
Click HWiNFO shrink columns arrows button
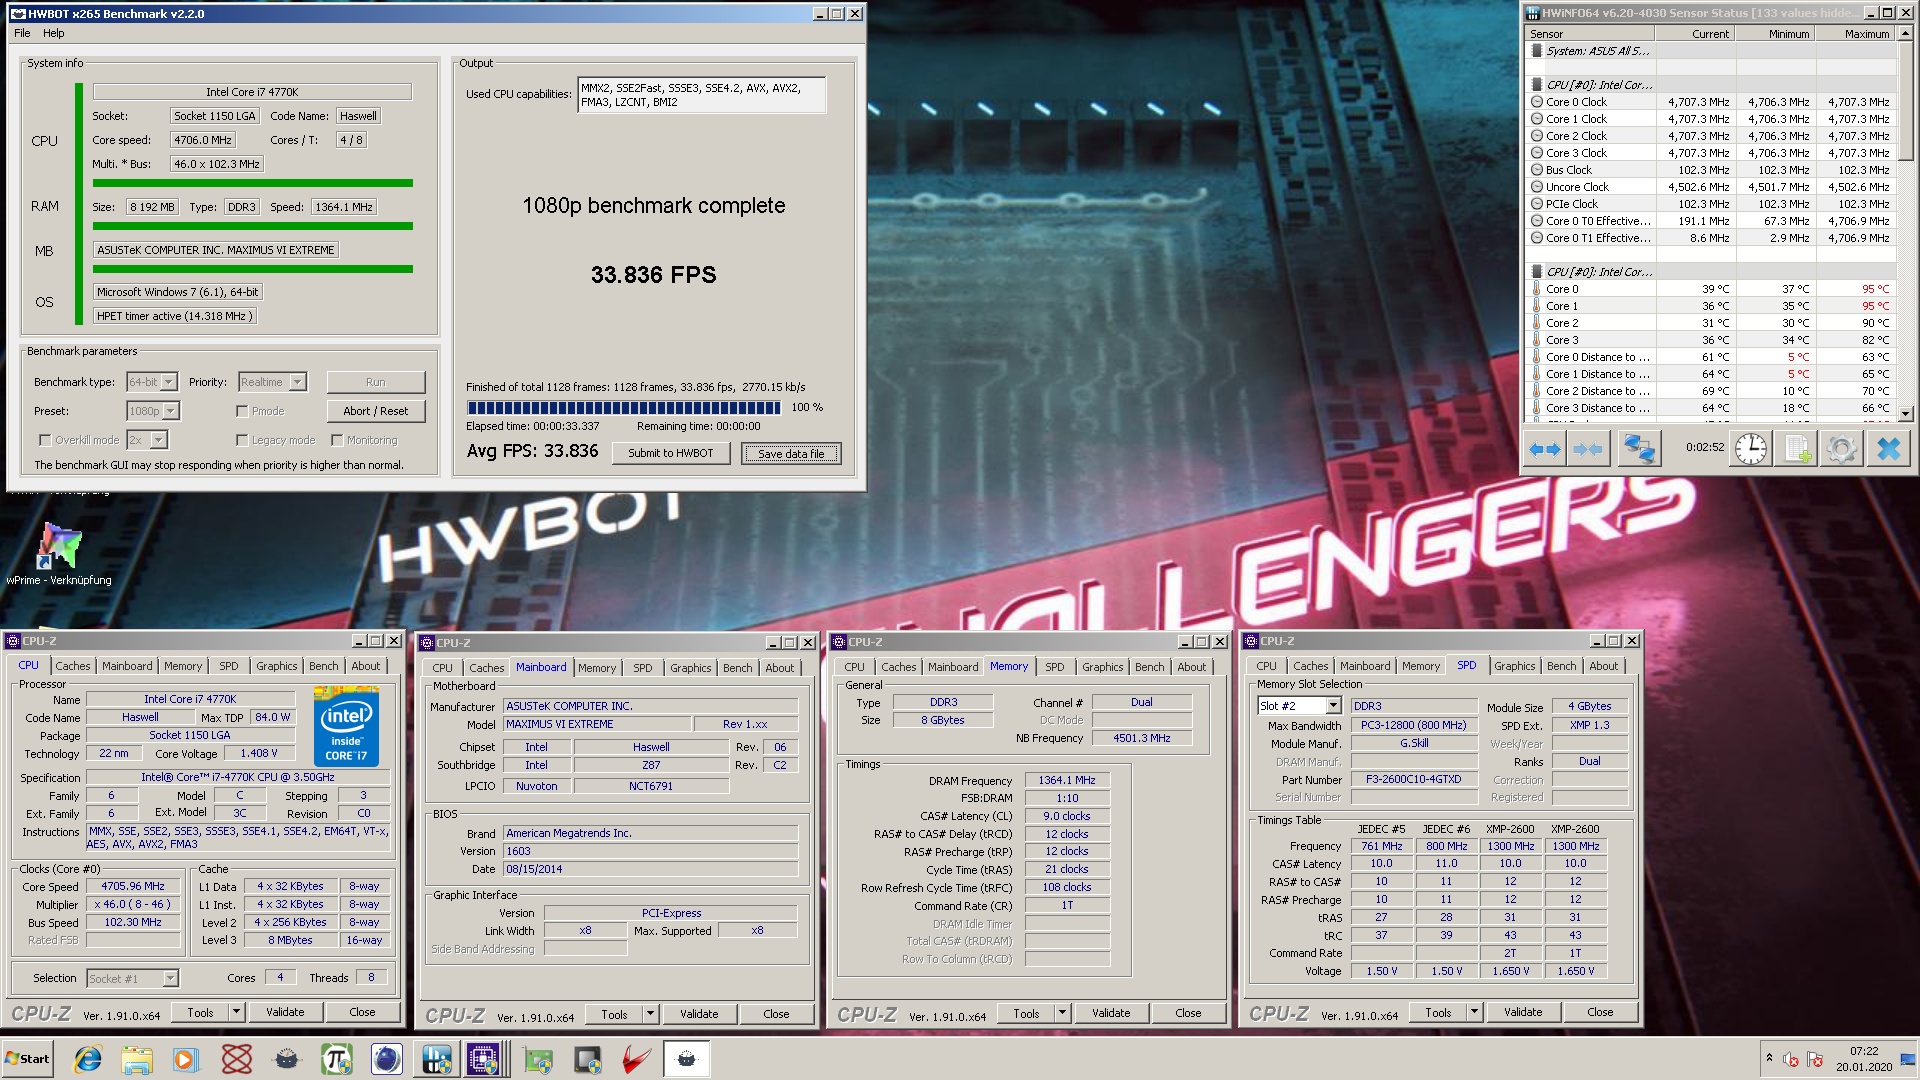click(x=1587, y=450)
